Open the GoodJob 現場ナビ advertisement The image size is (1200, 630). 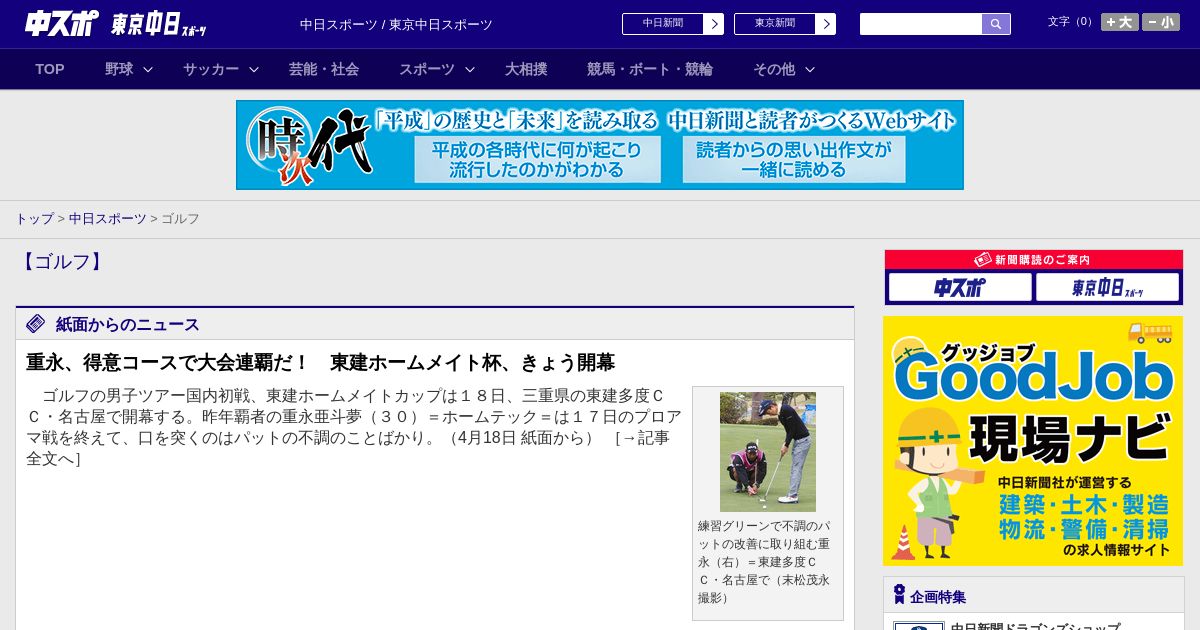pyautogui.click(x=1033, y=441)
